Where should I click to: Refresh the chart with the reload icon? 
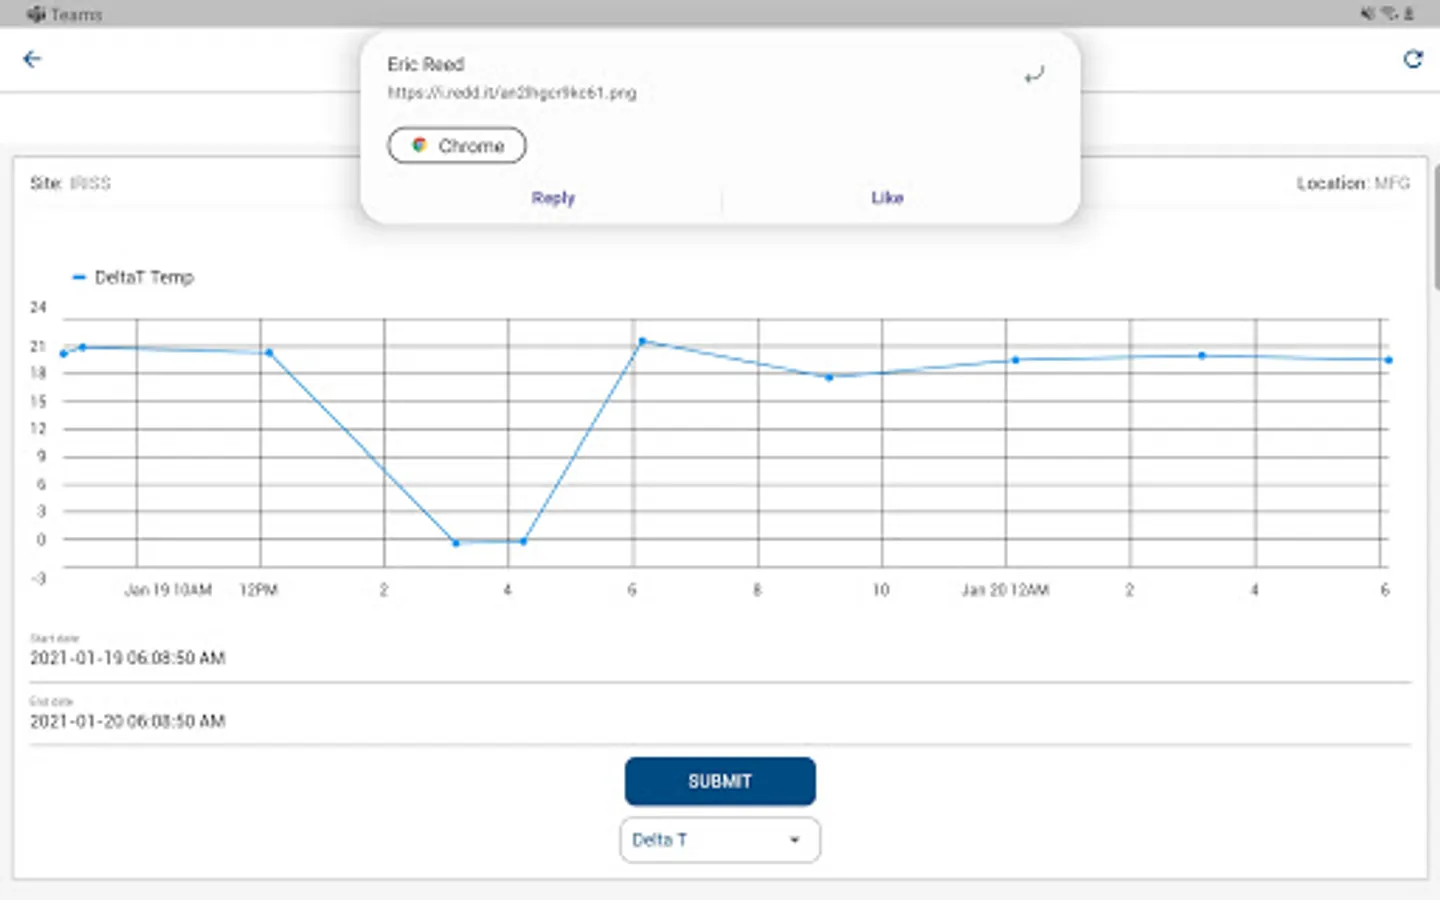(1412, 59)
